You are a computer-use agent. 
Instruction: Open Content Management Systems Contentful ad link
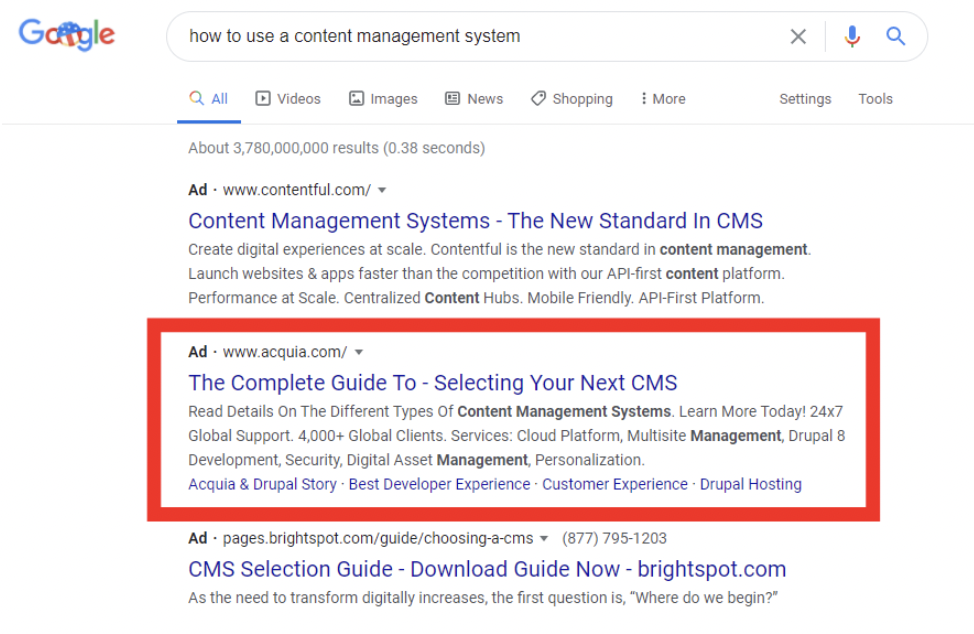click(x=475, y=221)
